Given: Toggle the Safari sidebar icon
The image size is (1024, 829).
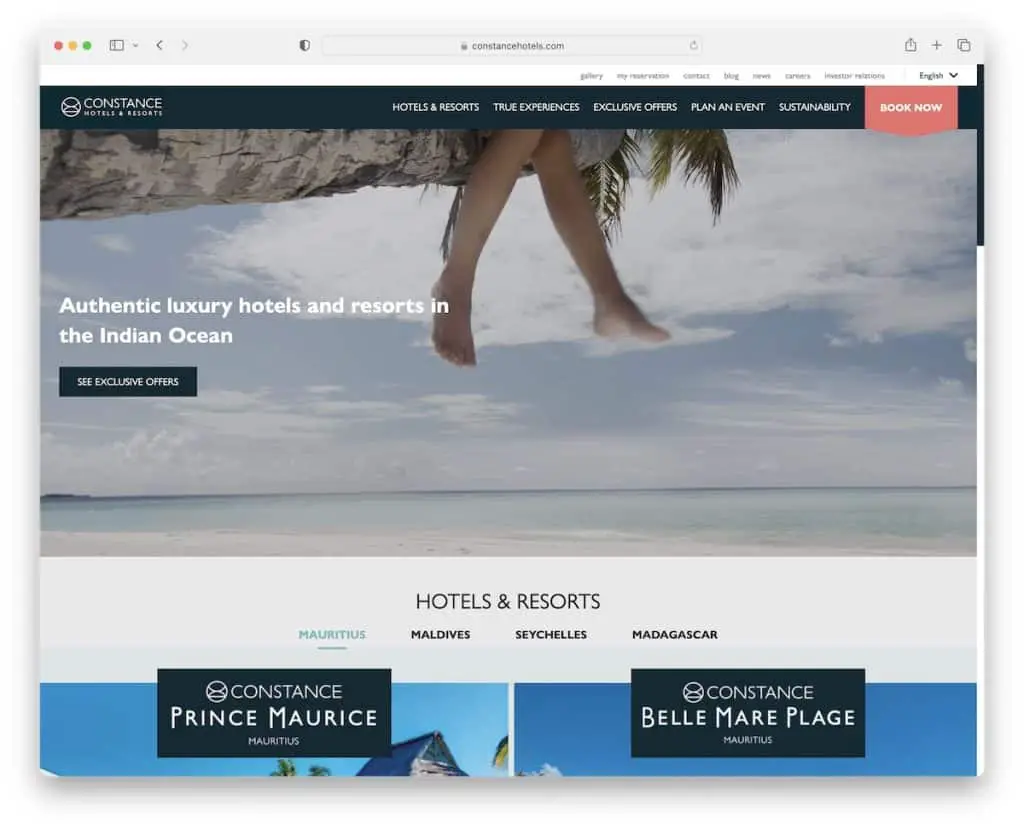Looking at the screenshot, I should 116,45.
